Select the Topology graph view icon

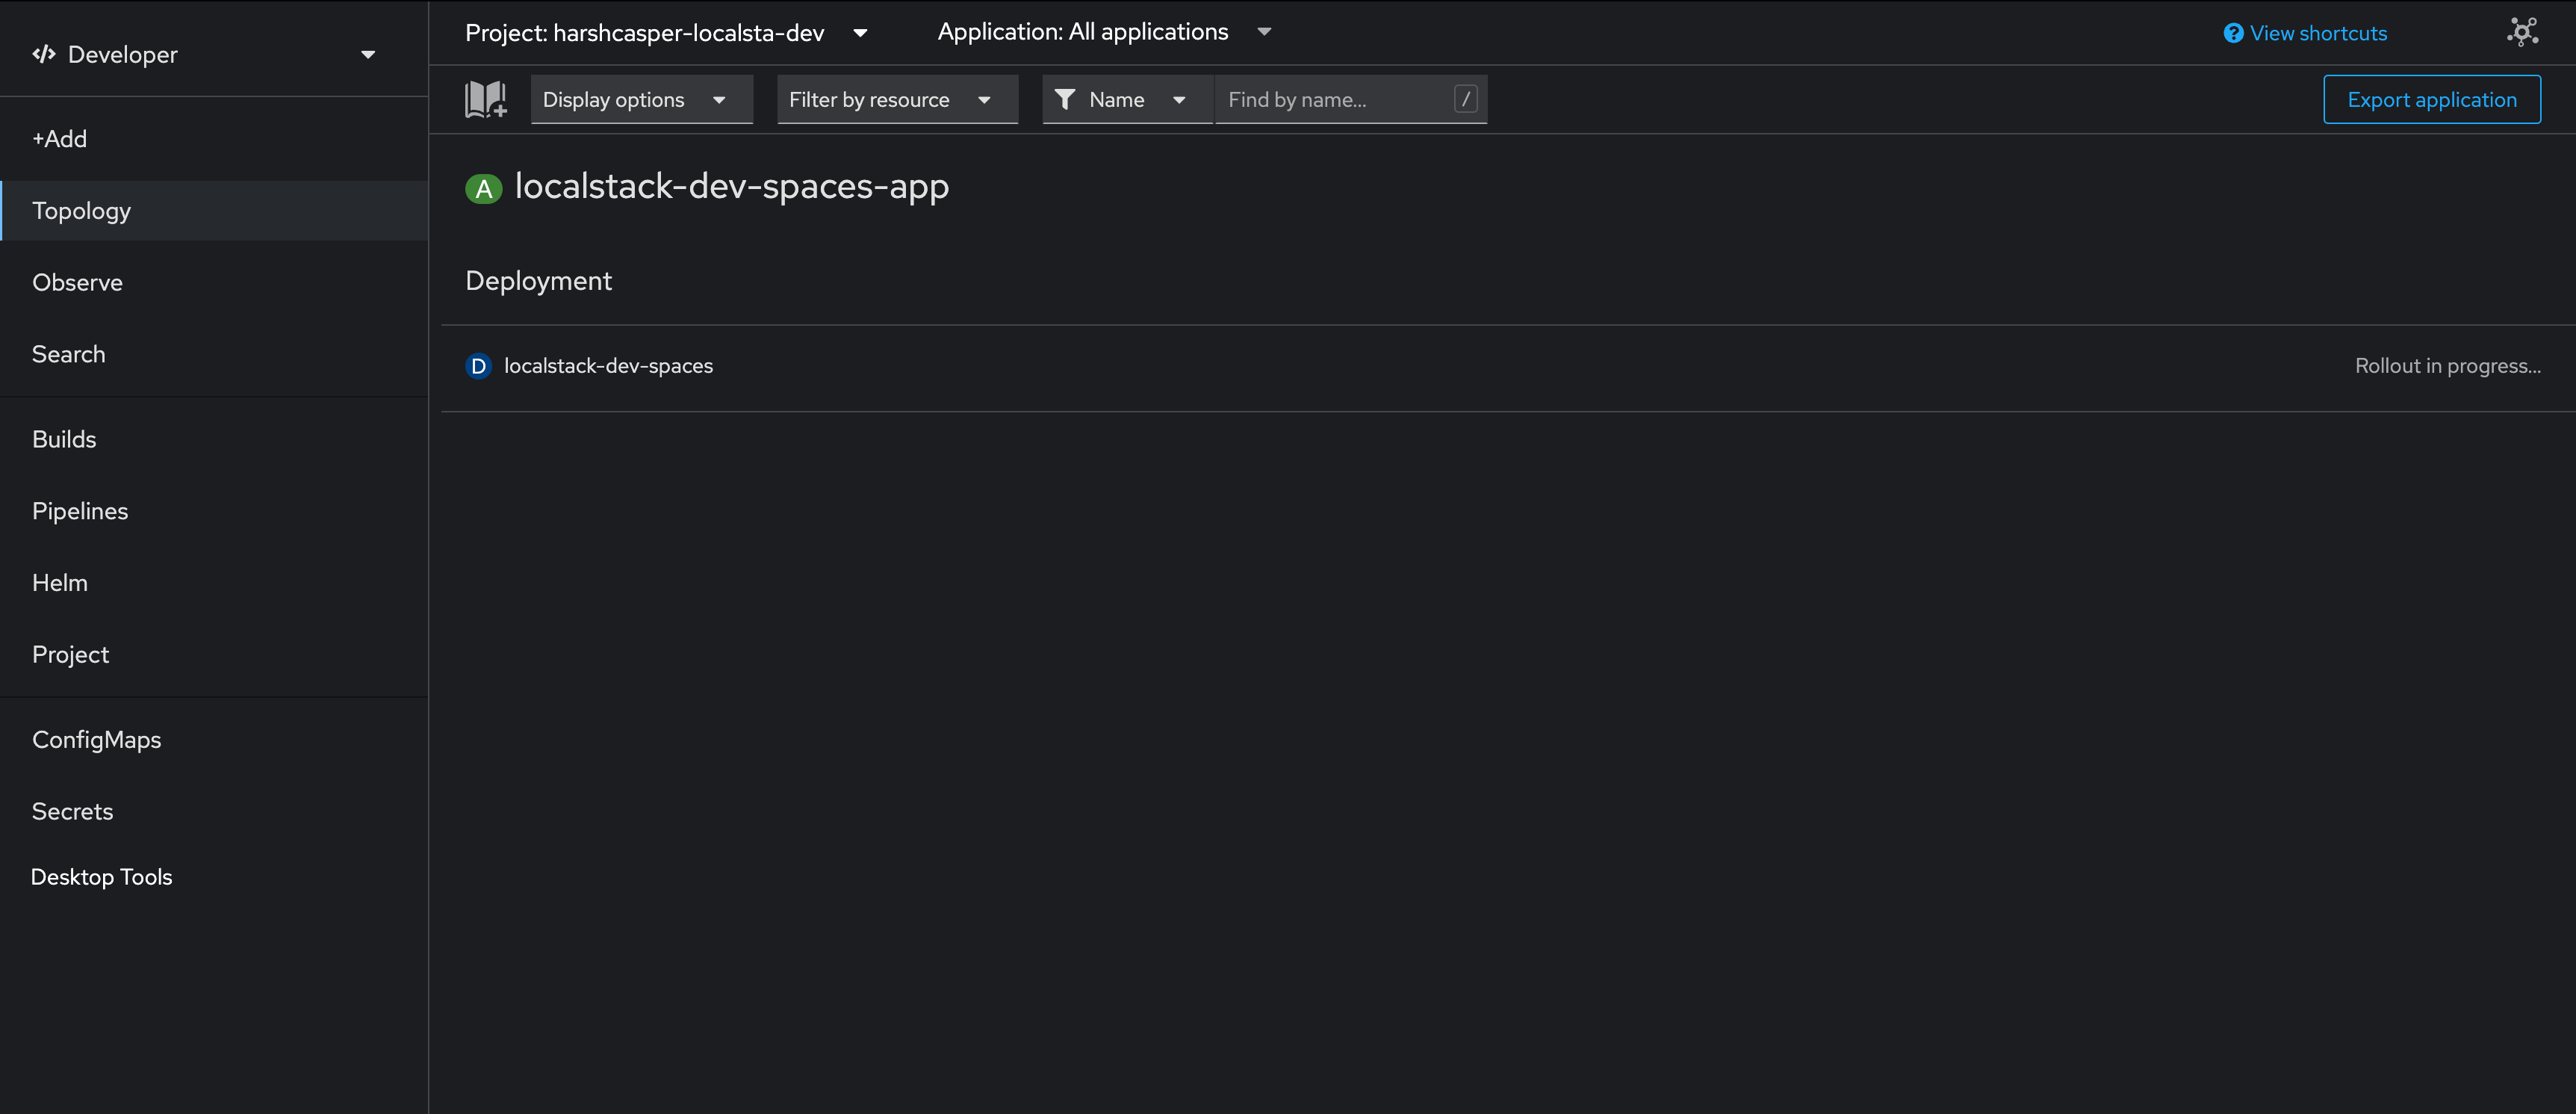pyautogui.click(x=2522, y=31)
